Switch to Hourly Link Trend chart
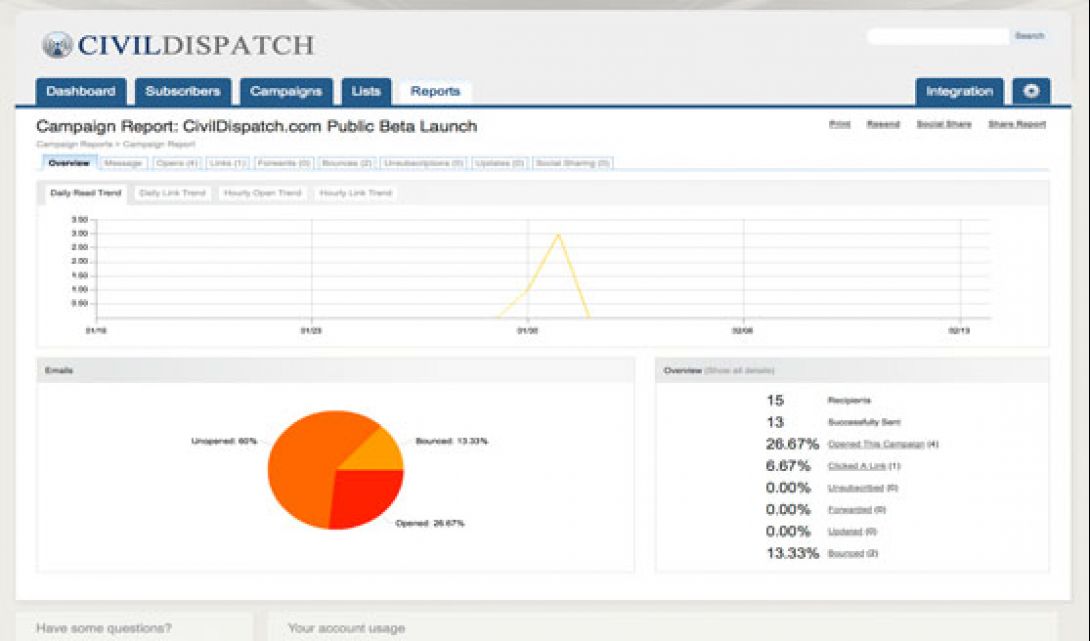The height and width of the screenshot is (641, 1090). pyautogui.click(x=355, y=193)
